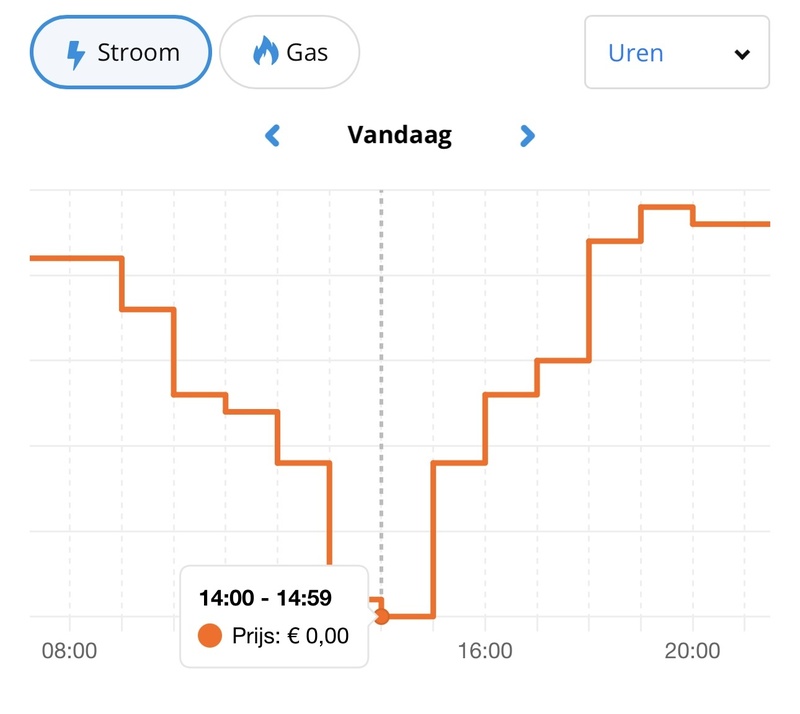The image size is (800, 714).
Task: Go to next day with right arrow
Action: pos(528,135)
